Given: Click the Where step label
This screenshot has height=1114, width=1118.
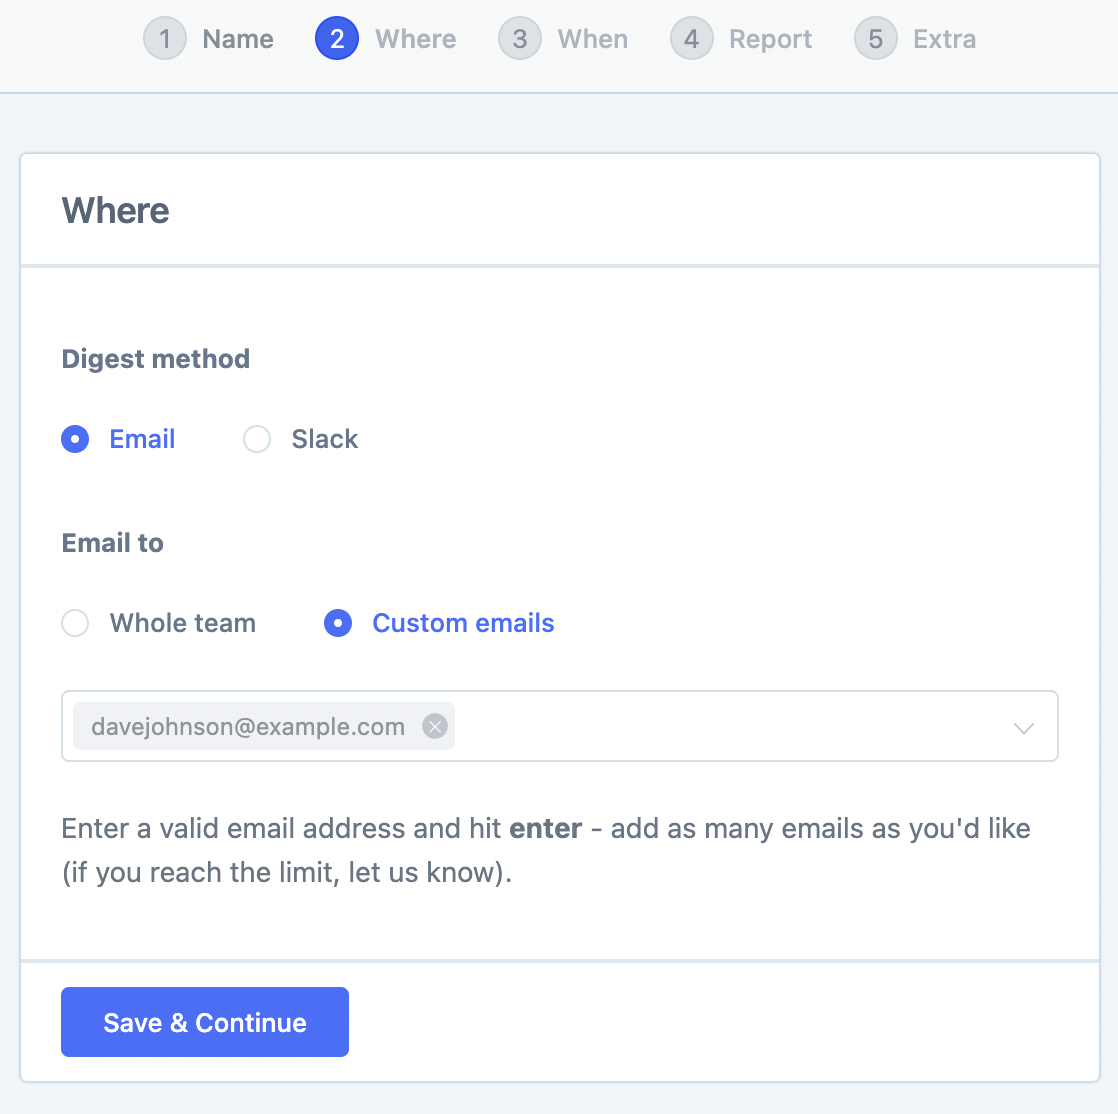Looking at the screenshot, I should click(415, 40).
